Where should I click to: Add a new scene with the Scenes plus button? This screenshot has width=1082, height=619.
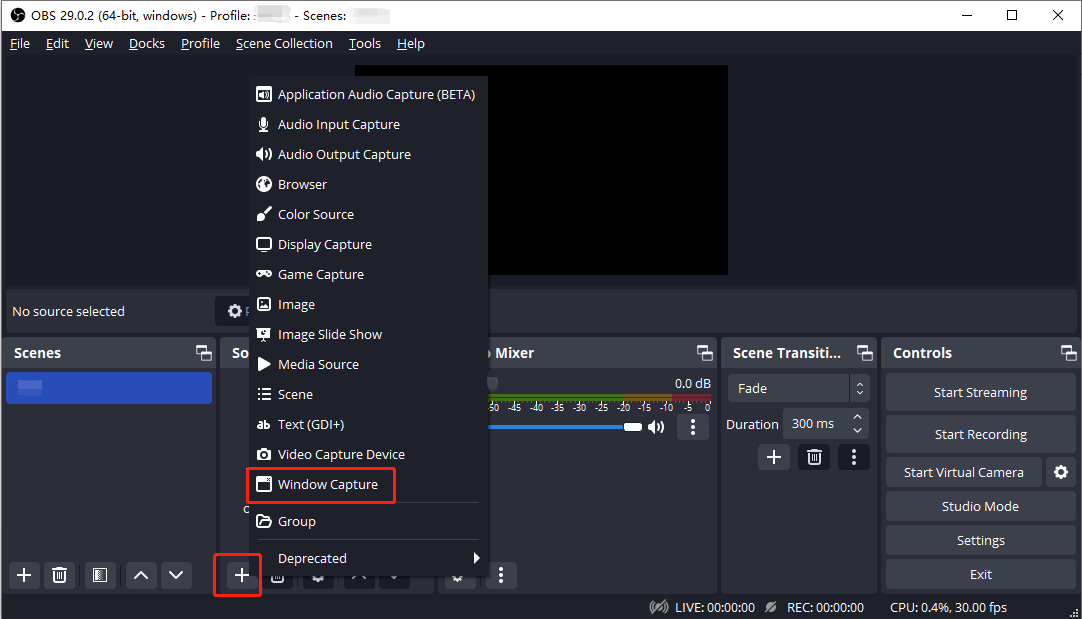tap(24, 575)
